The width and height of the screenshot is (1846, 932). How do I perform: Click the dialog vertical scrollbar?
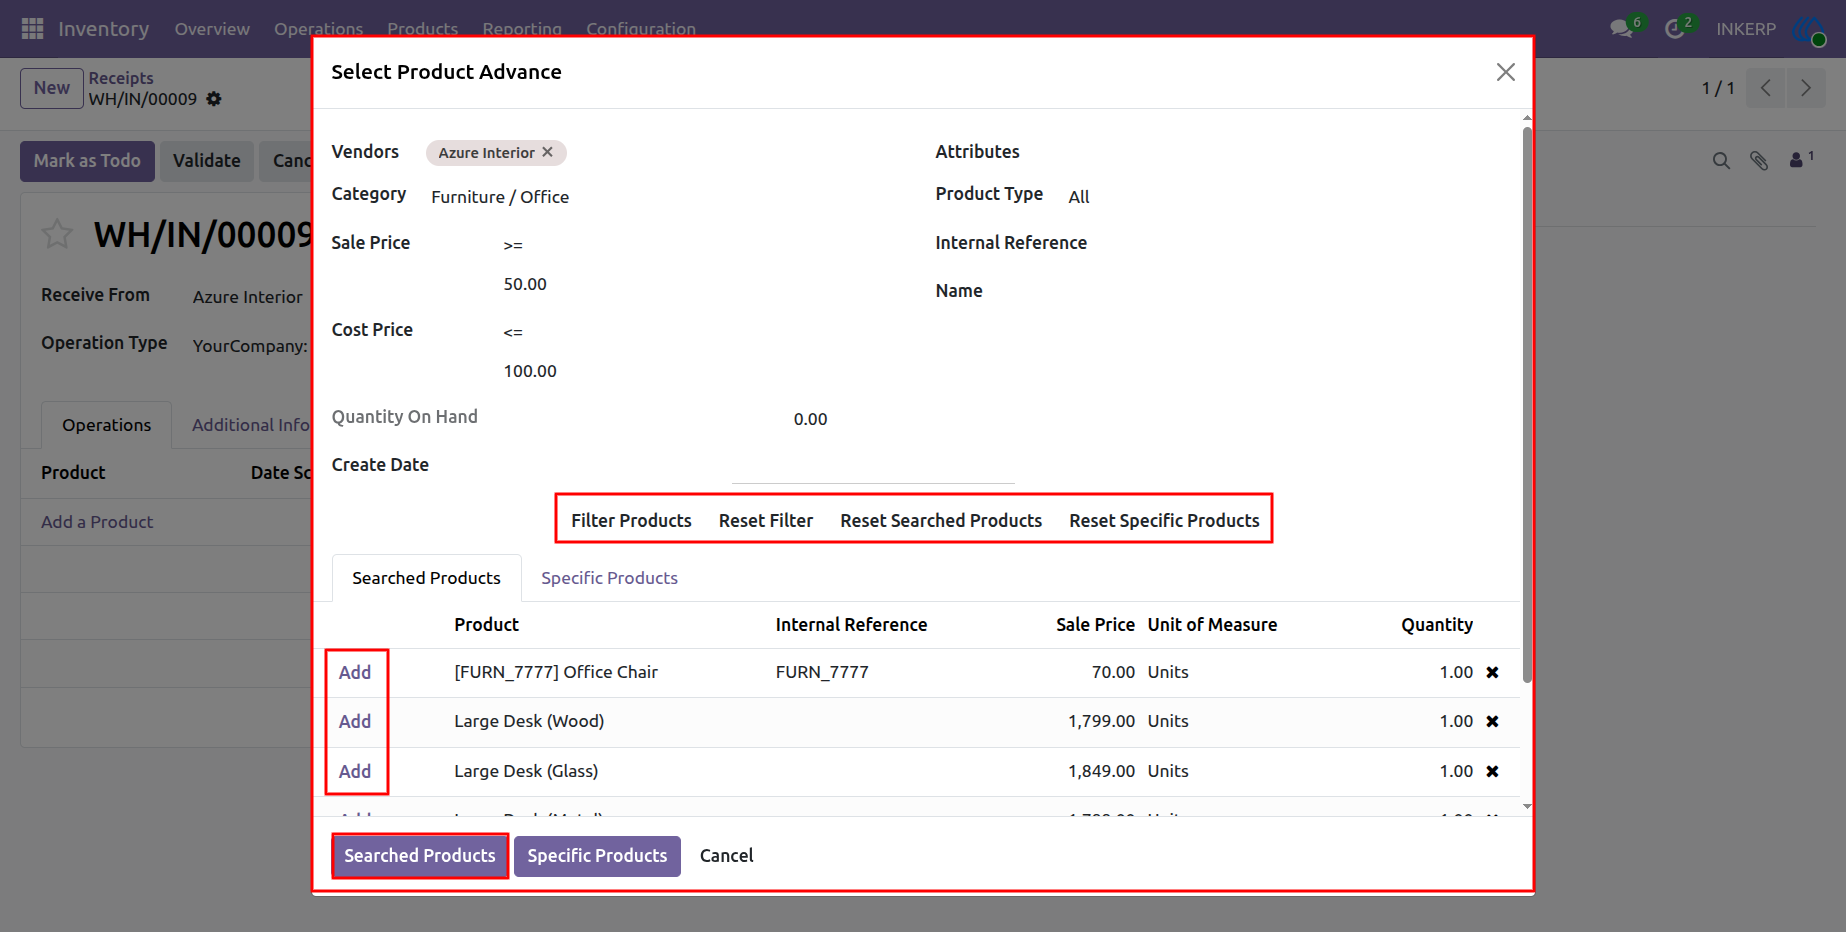pos(1527,404)
